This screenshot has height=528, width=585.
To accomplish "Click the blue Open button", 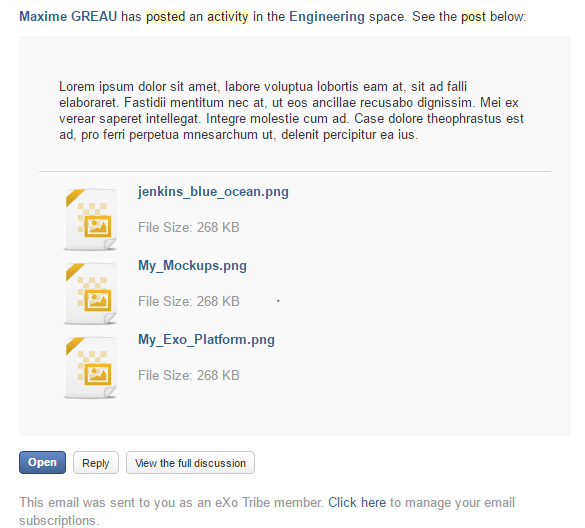I will [x=43, y=463].
